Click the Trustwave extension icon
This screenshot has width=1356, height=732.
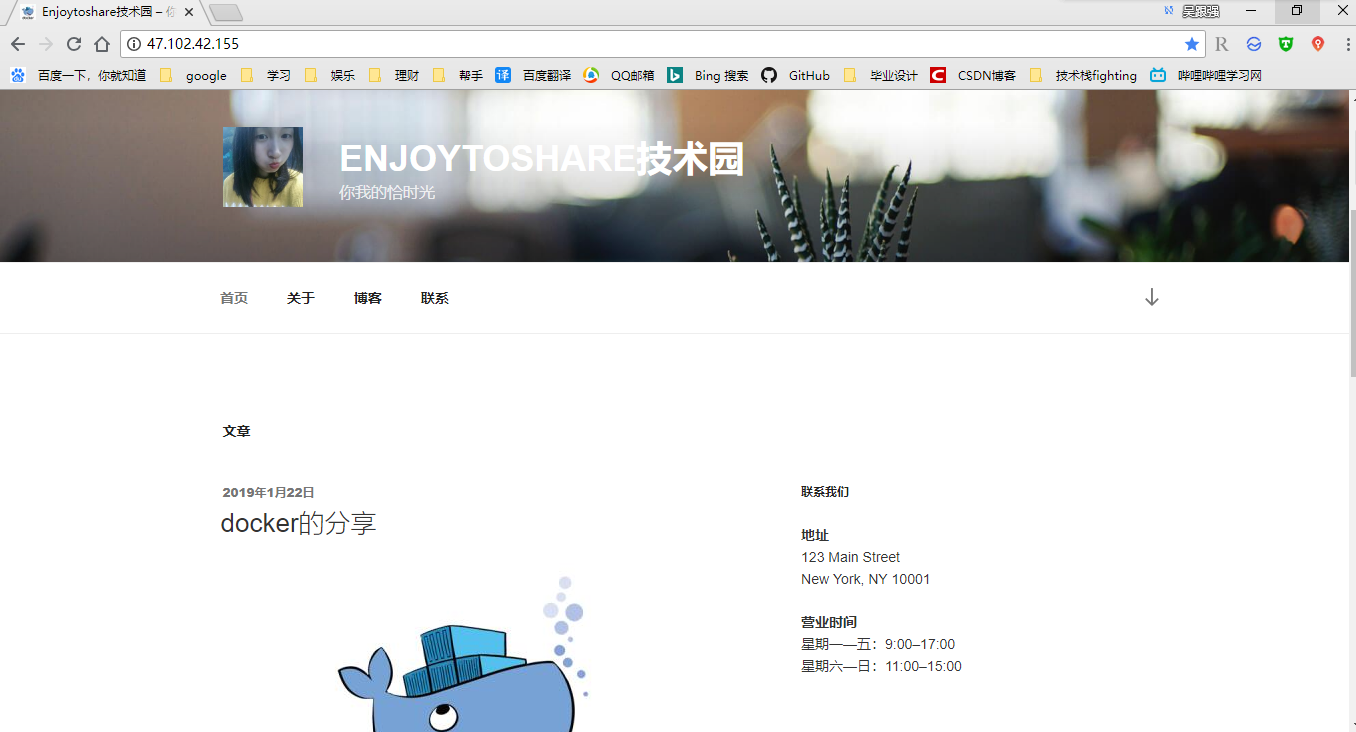point(1285,44)
